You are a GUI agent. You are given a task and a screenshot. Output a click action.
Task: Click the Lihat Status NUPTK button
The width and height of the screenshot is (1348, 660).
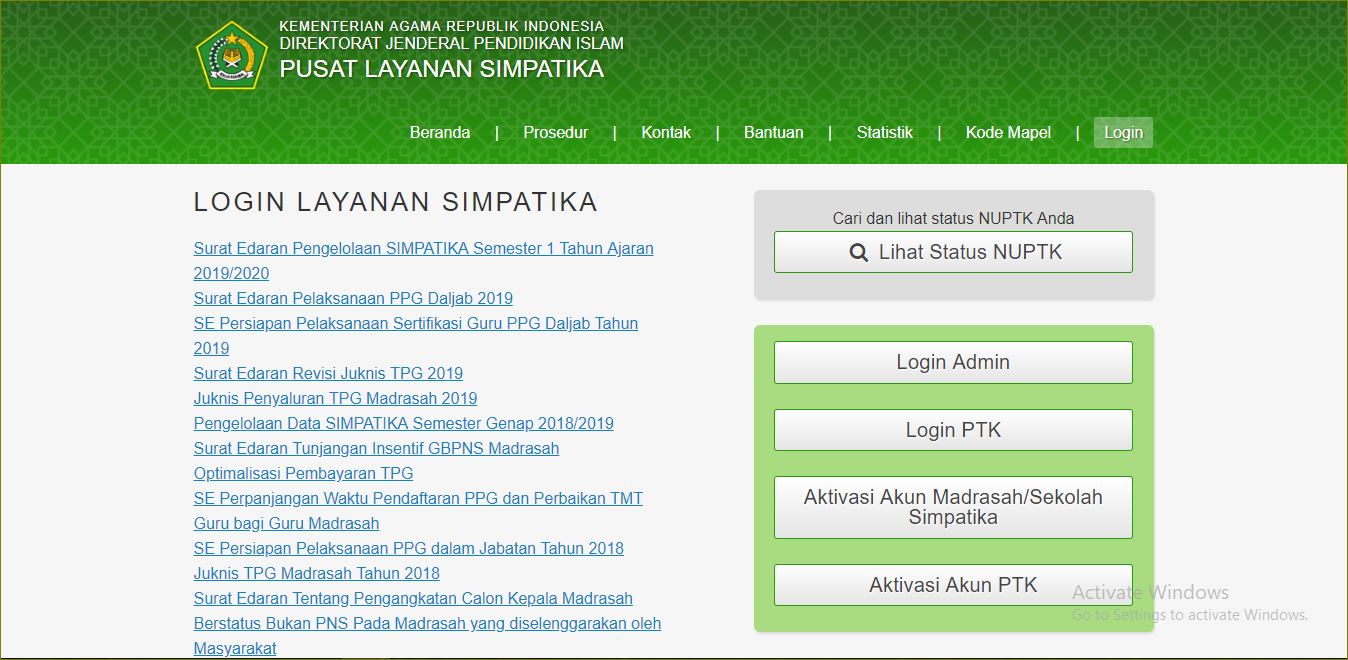pyautogui.click(x=953, y=252)
